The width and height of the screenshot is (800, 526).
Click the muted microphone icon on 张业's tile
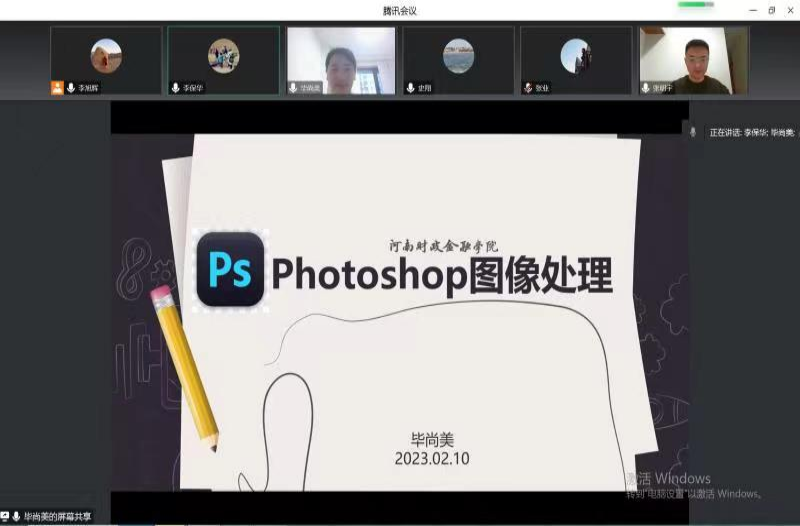(x=527, y=88)
